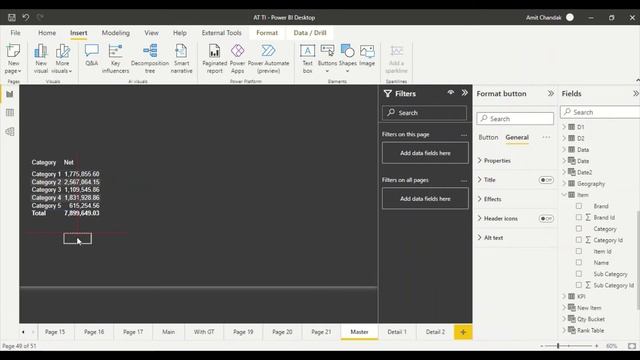Check the Category field checkbox

(579, 229)
